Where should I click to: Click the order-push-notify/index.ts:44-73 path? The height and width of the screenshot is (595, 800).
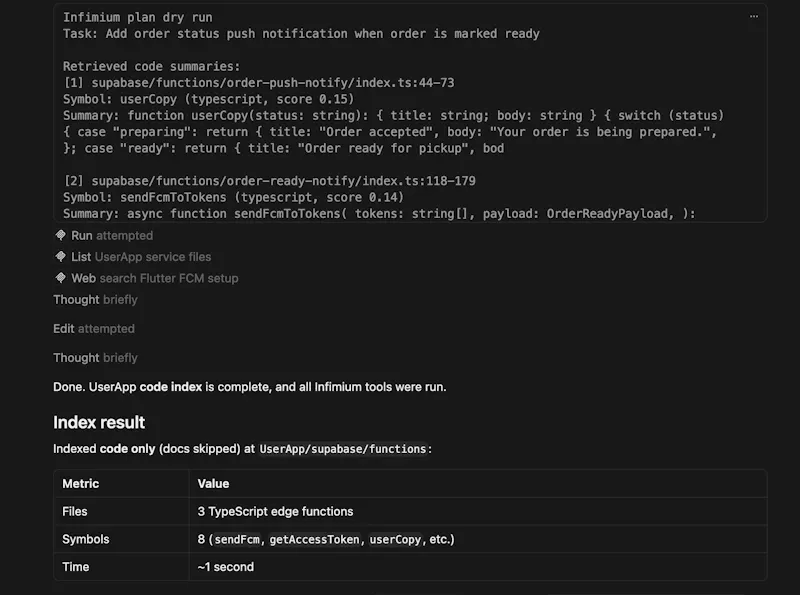pos(273,83)
